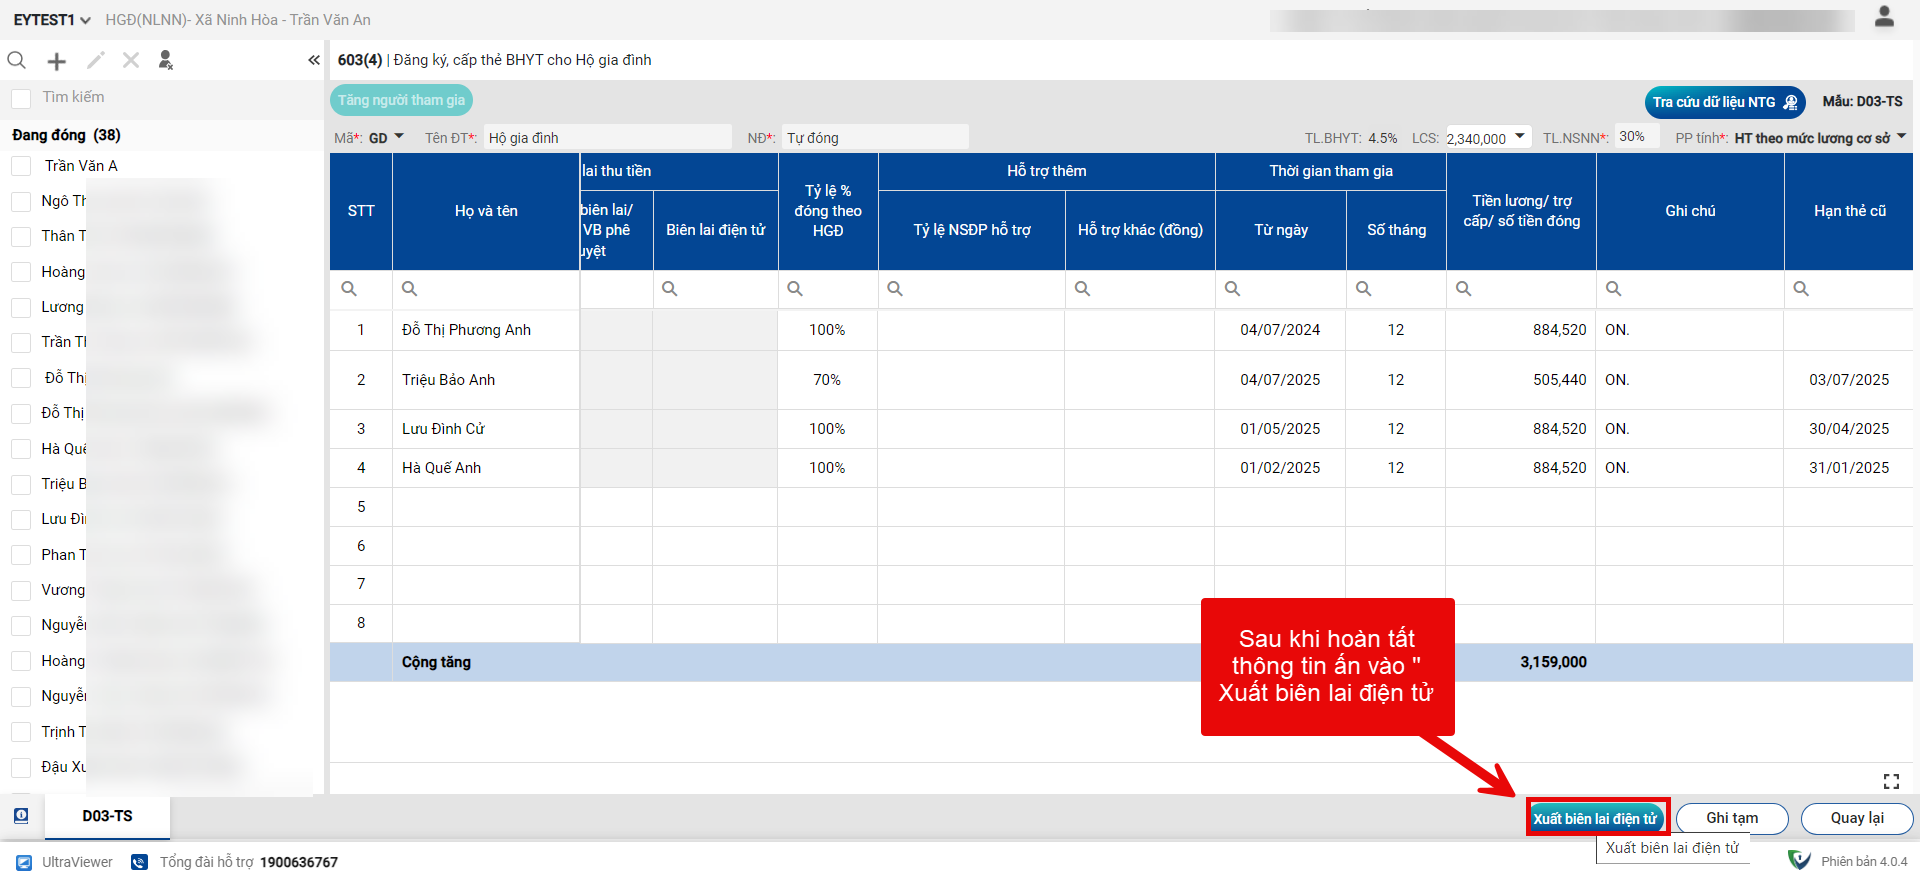Click the pencil edit icon in sidebar

pyautogui.click(x=95, y=61)
